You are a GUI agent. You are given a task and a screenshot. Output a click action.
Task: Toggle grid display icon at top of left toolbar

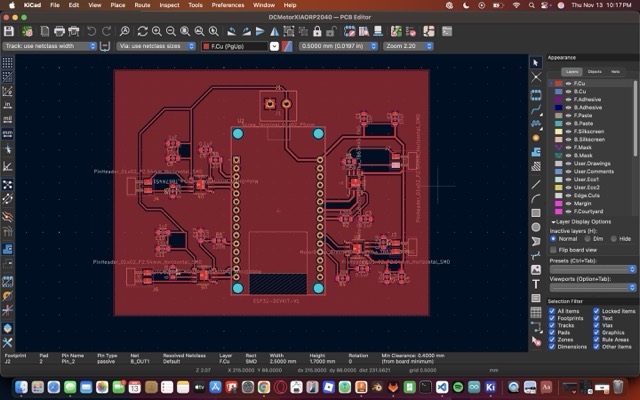(x=7, y=62)
